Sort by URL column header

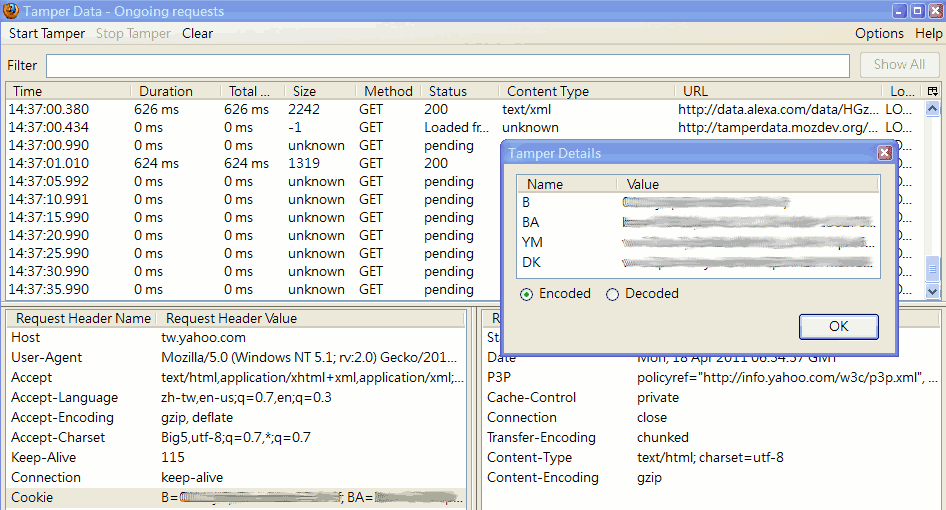(x=778, y=91)
